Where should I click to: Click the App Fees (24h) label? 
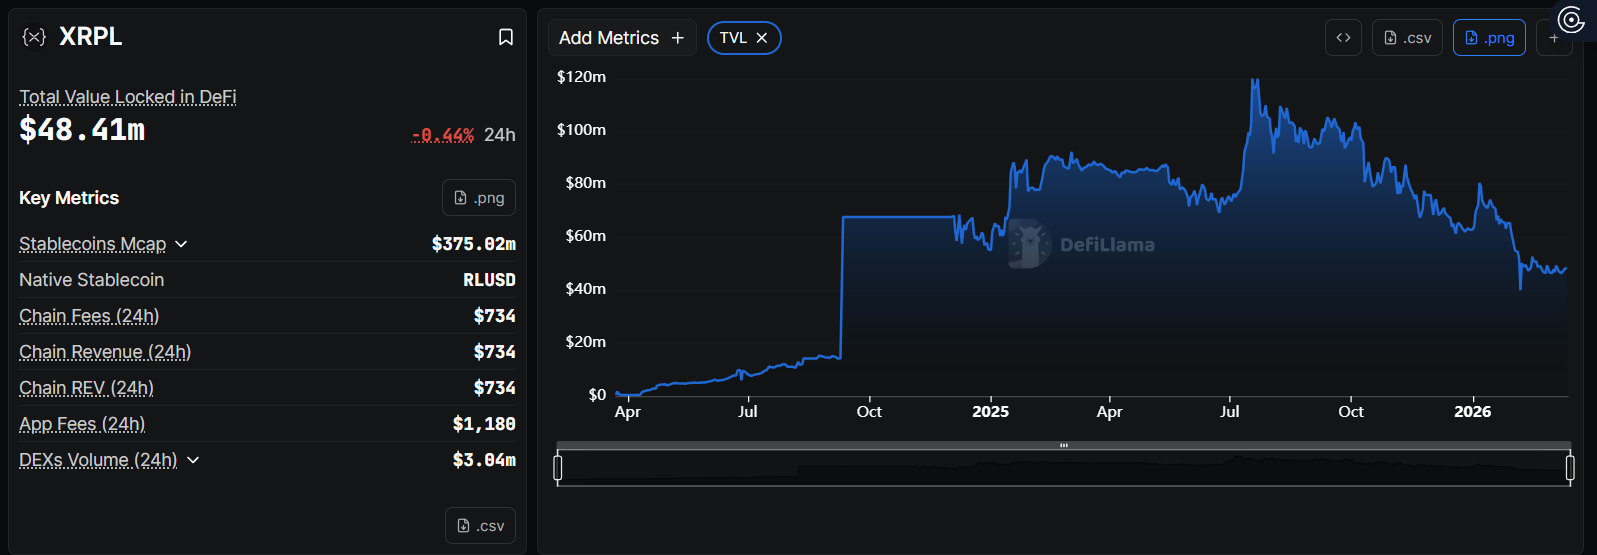tap(82, 424)
